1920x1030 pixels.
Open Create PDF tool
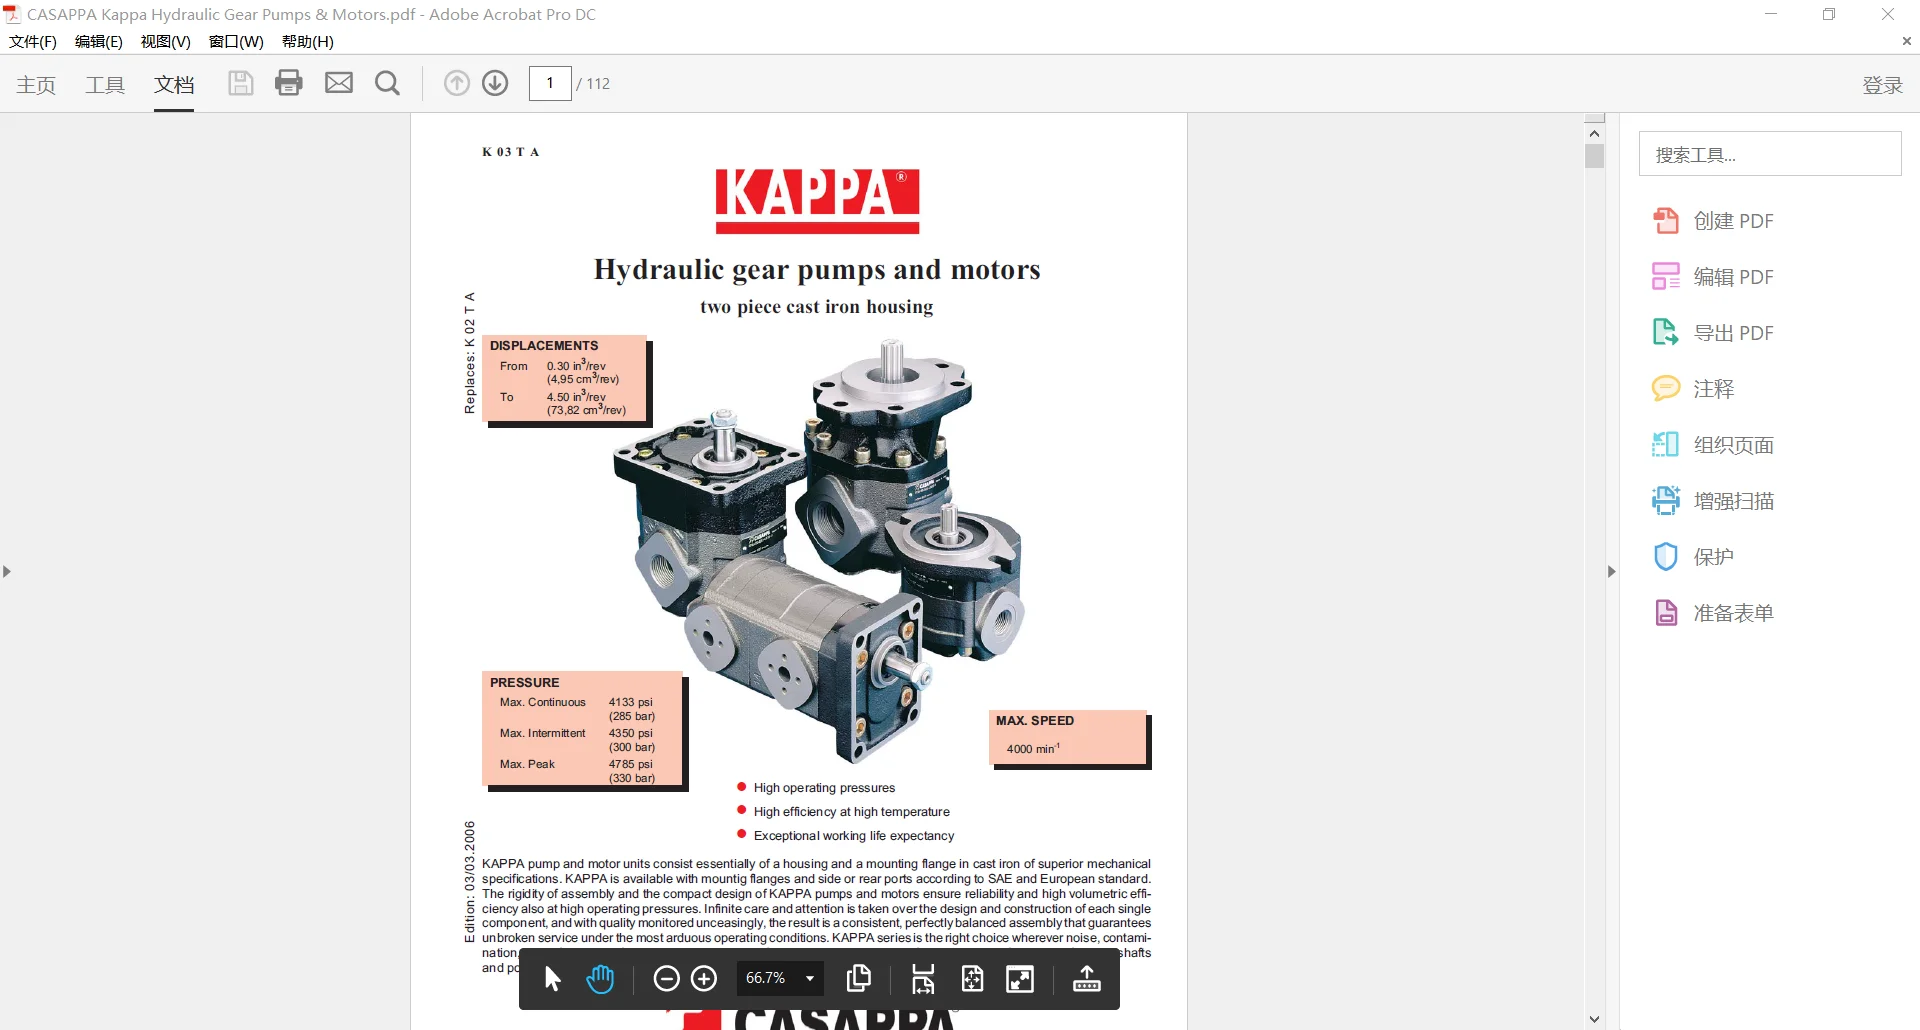(x=1713, y=221)
